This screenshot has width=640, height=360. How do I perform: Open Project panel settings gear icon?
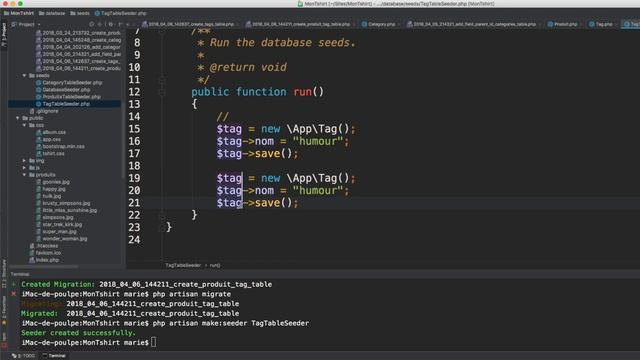(x=111, y=24)
